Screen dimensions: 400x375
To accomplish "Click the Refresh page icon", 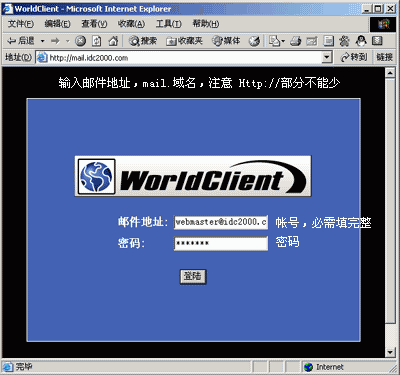I will click(x=97, y=41).
